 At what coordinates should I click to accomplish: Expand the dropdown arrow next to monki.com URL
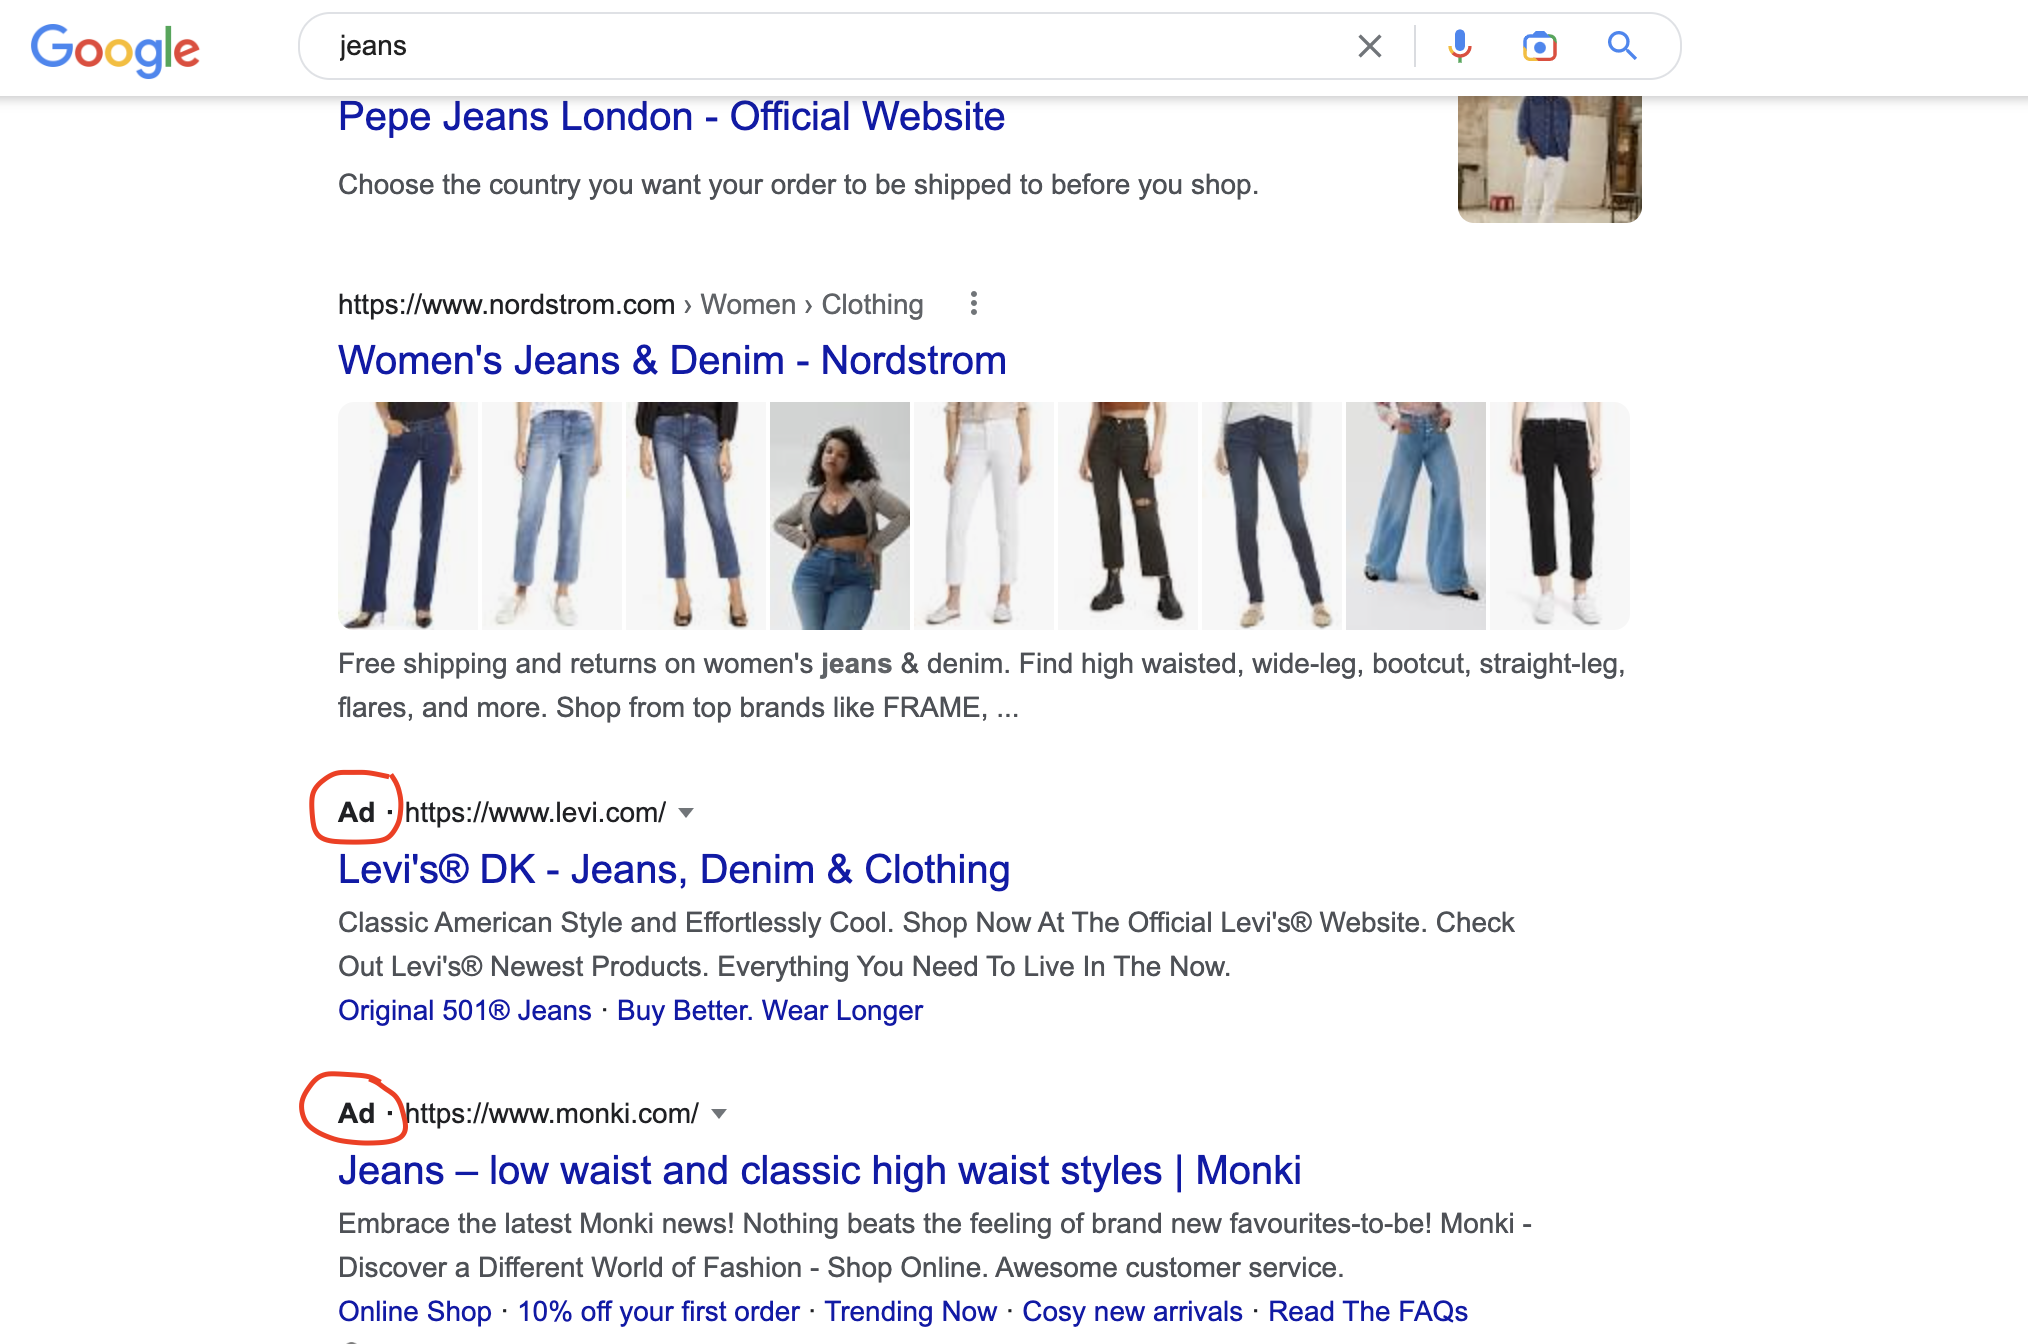(x=719, y=1113)
